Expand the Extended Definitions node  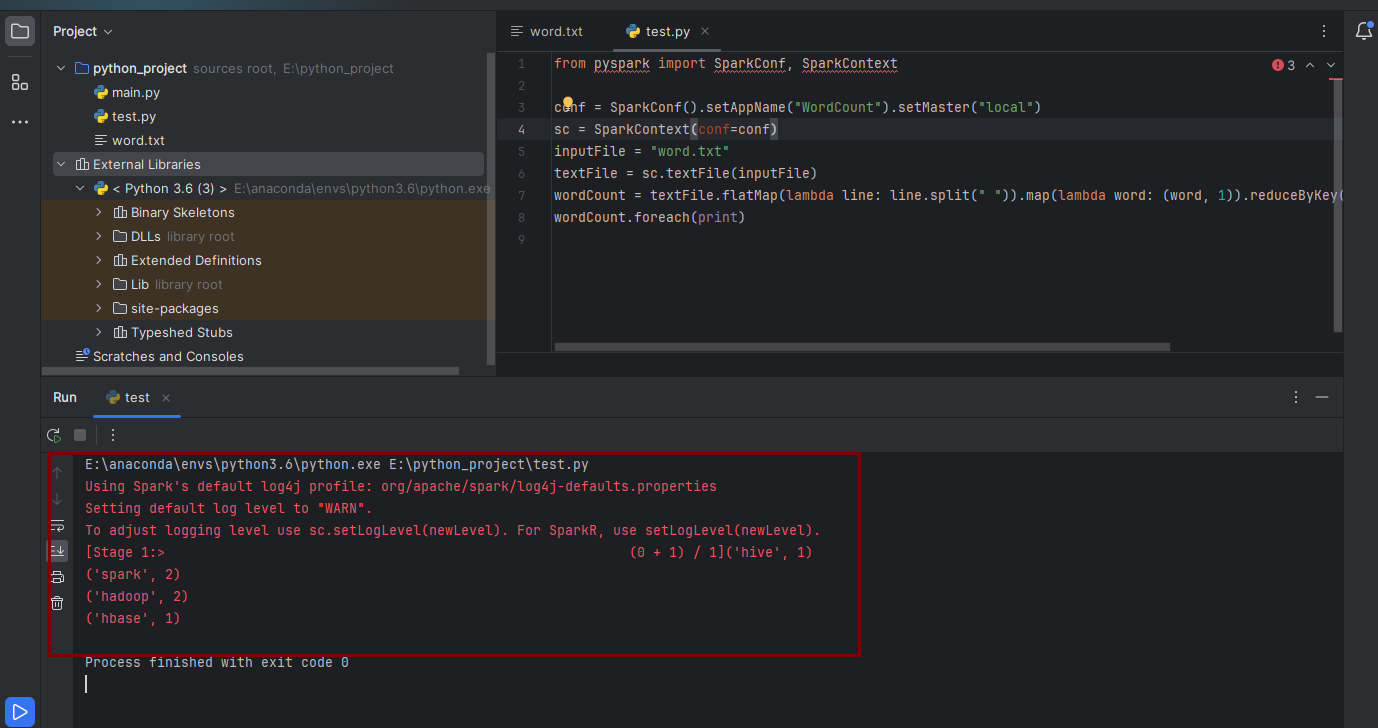pyautogui.click(x=99, y=260)
